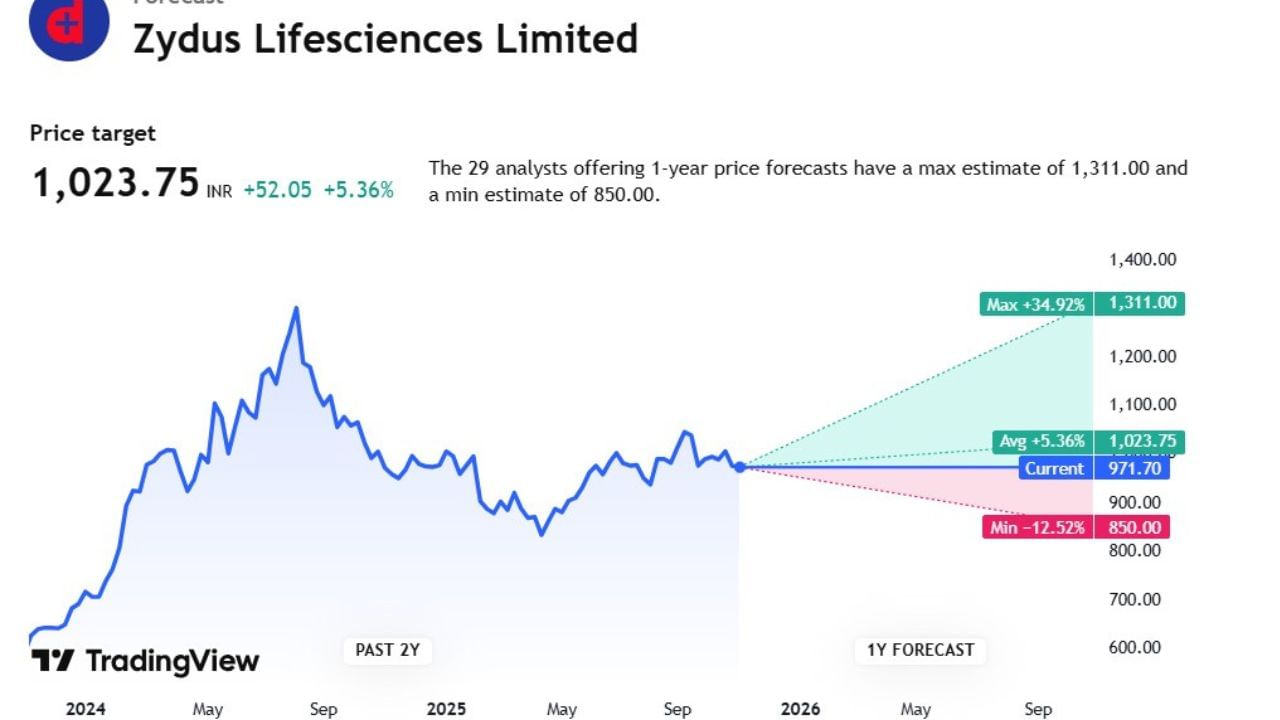The width and height of the screenshot is (1280, 720).
Task: Click the 2025 year axis label
Action: pos(446,709)
